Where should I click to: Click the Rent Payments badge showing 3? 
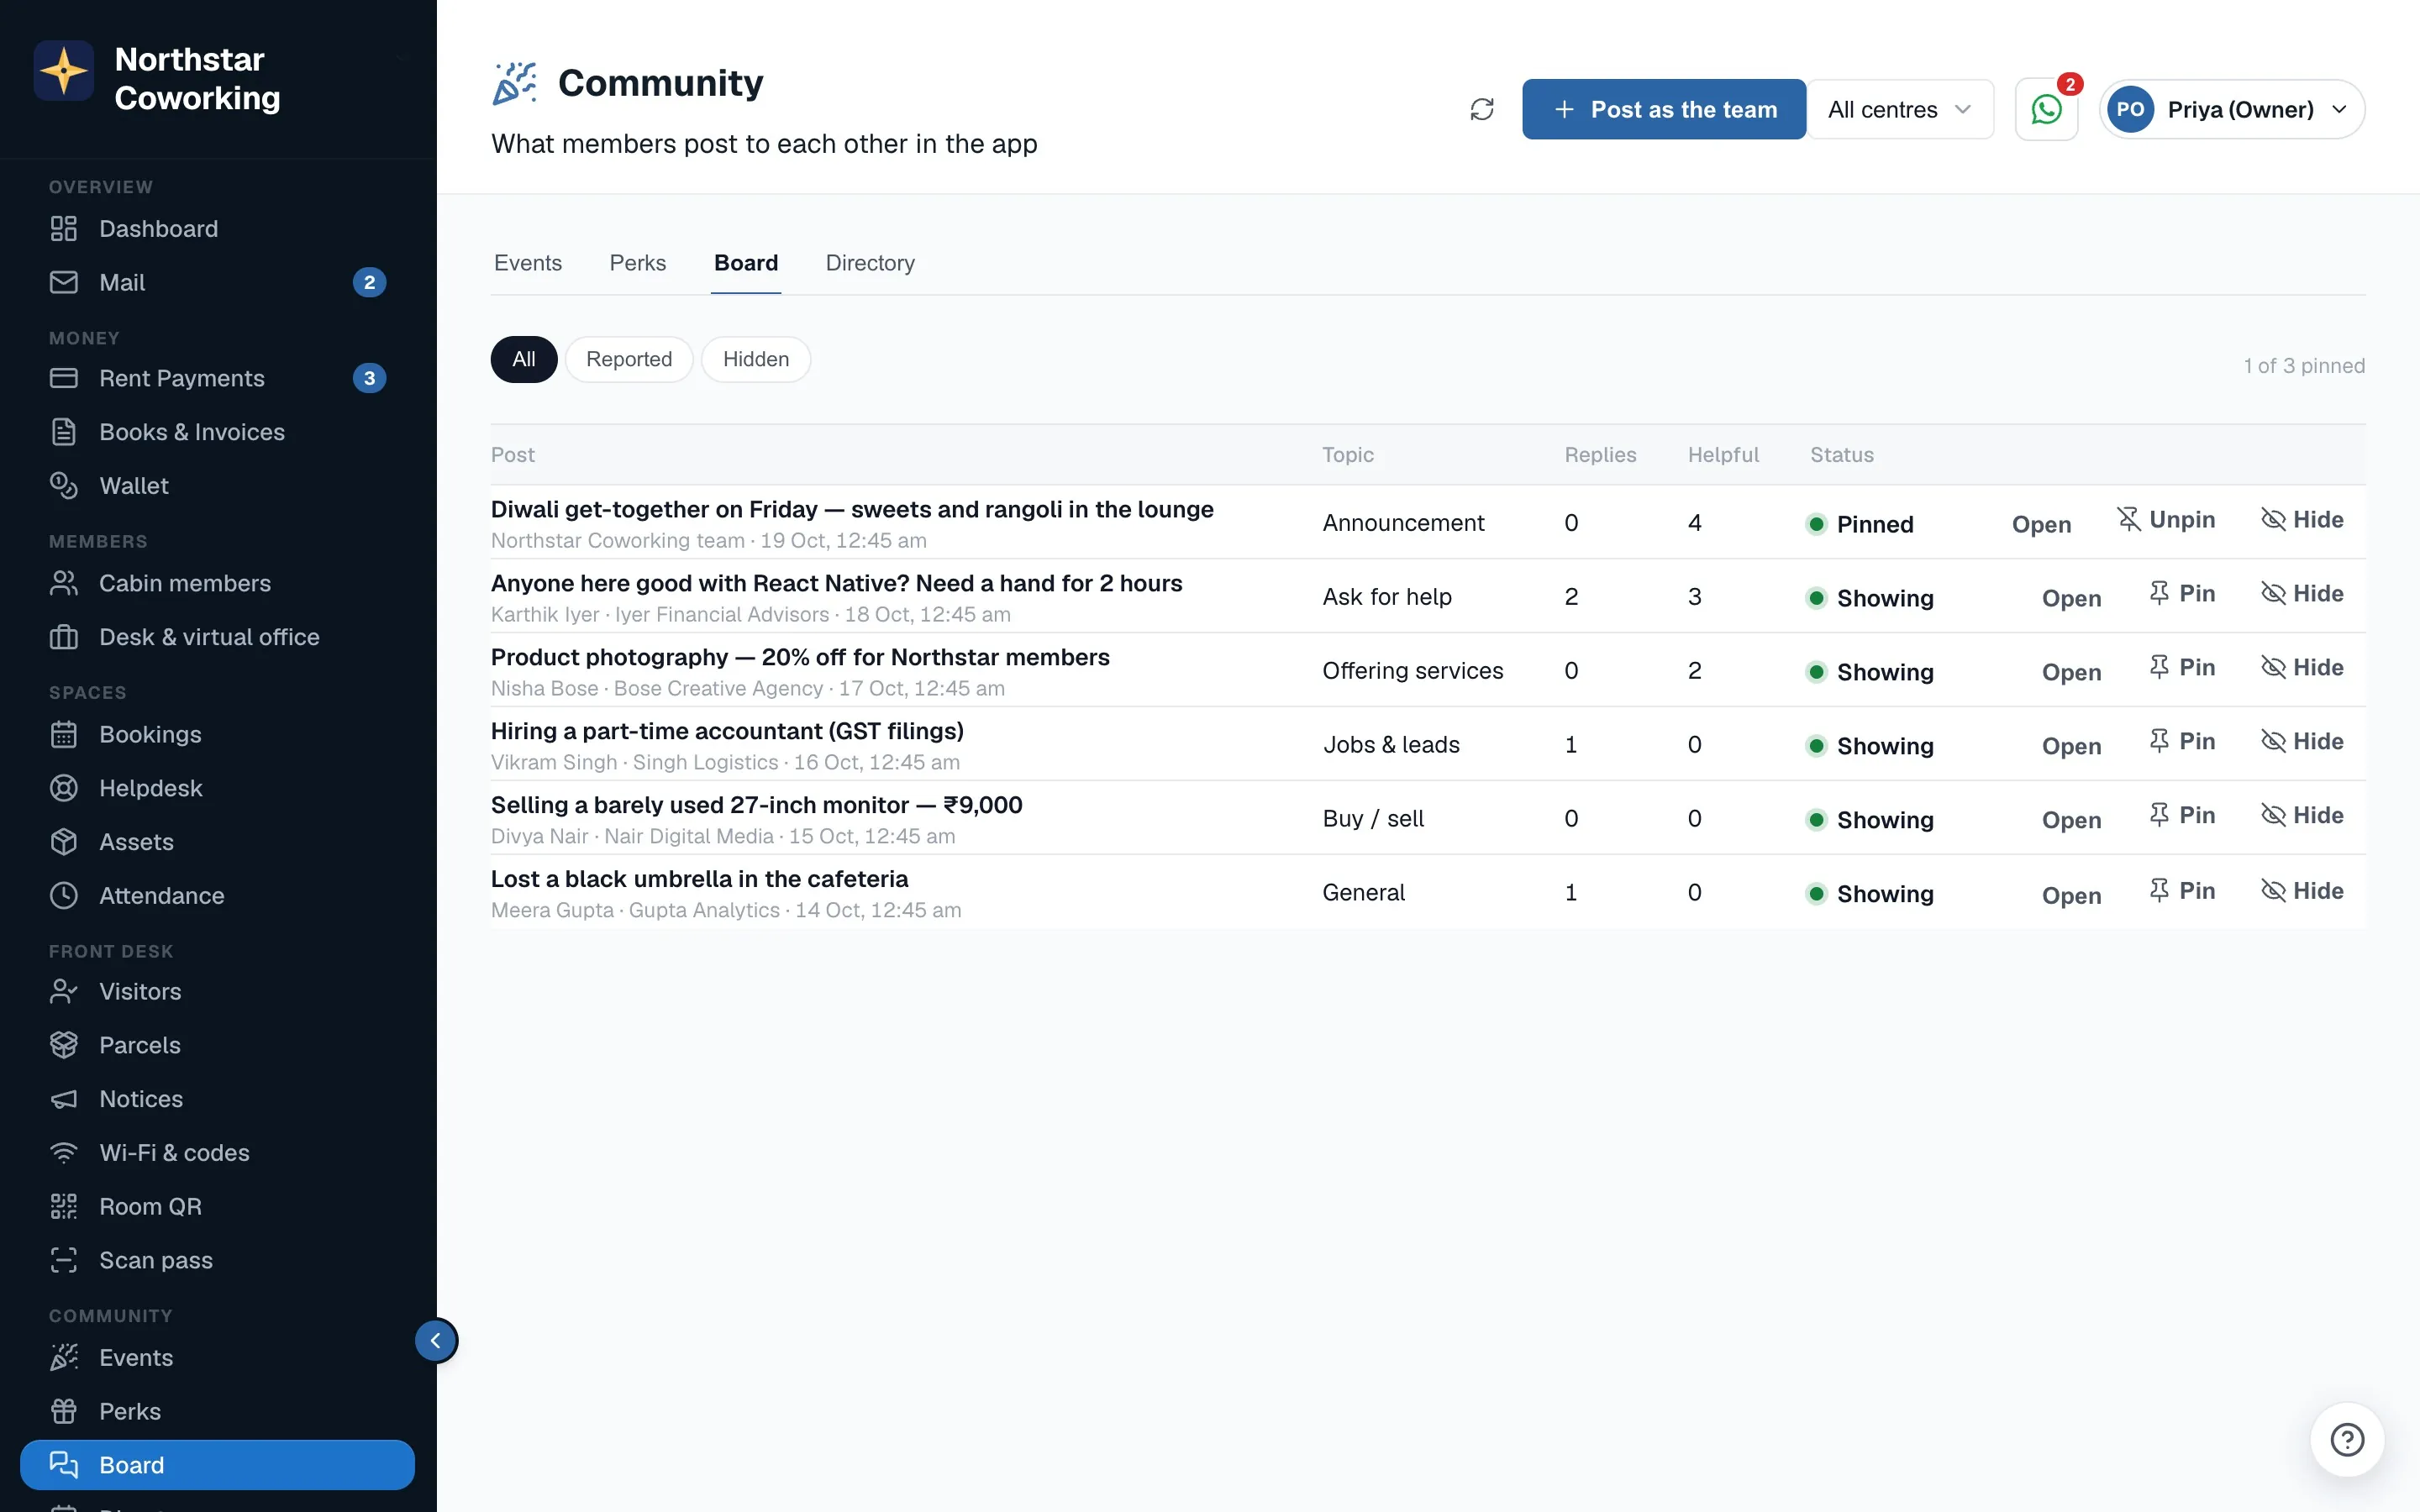coord(369,378)
